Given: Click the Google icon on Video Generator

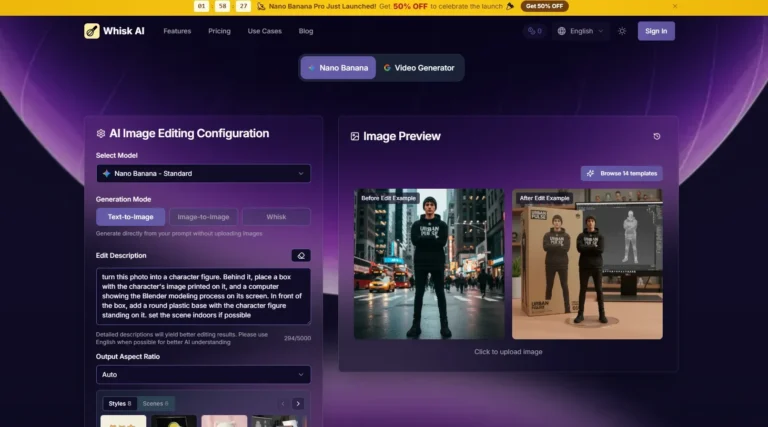Looking at the screenshot, I should (x=387, y=68).
